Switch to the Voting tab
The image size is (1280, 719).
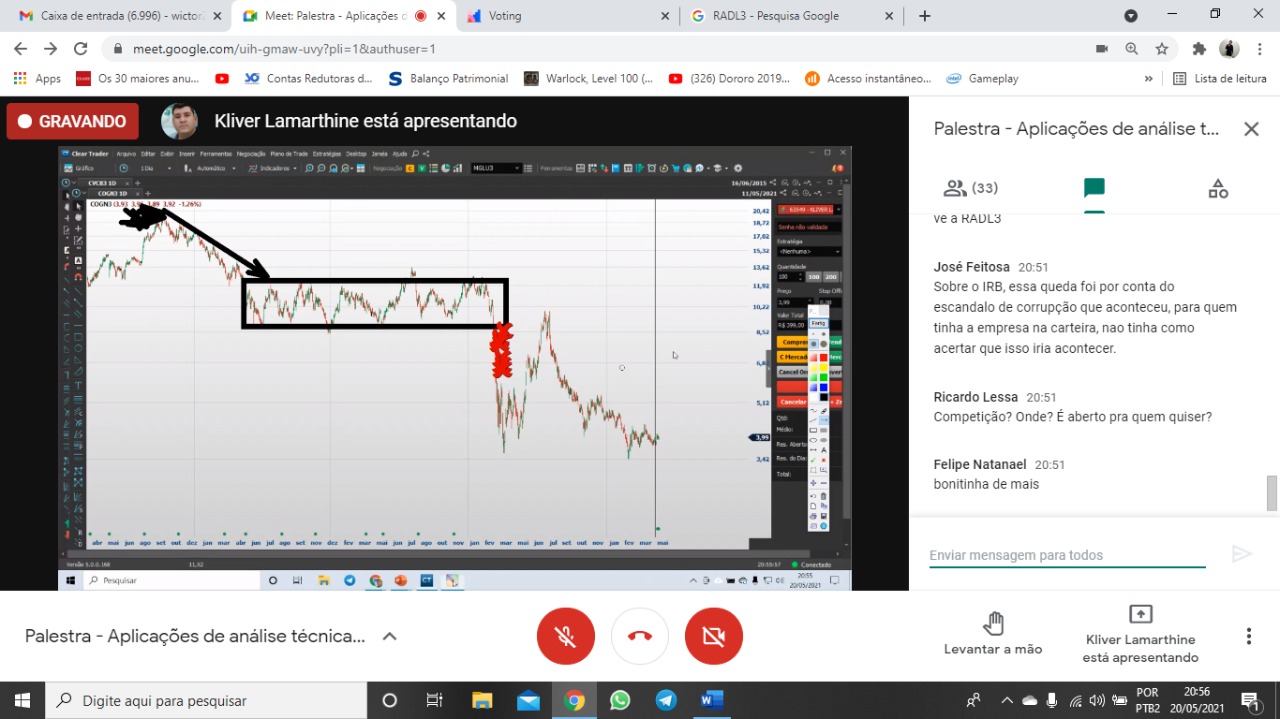tap(565, 16)
